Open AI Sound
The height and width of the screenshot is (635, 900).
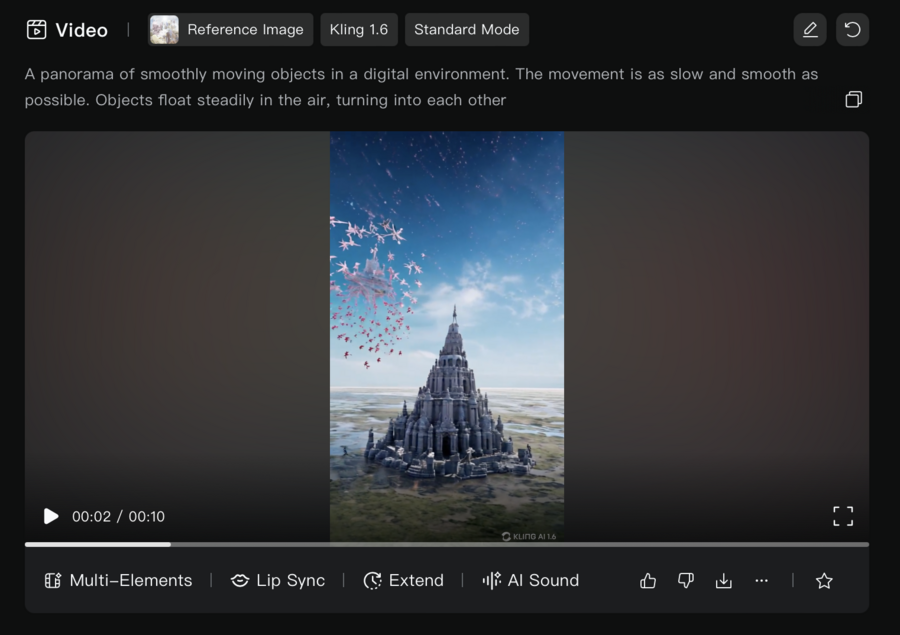coord(530,580)
